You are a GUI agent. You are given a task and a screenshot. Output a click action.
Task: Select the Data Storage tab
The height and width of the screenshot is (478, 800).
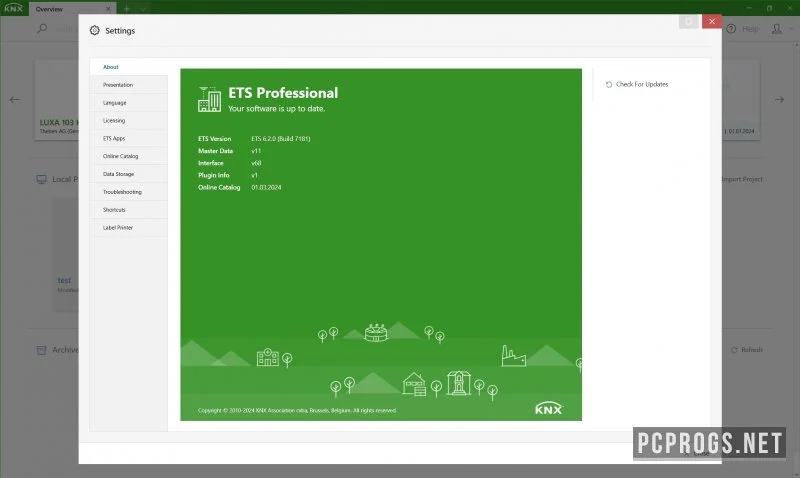pos(129,174)
